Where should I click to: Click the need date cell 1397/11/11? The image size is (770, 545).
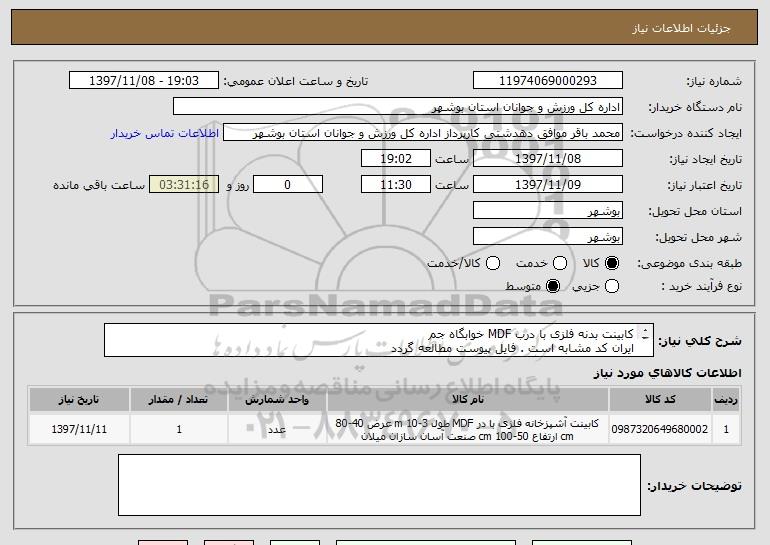79,429
